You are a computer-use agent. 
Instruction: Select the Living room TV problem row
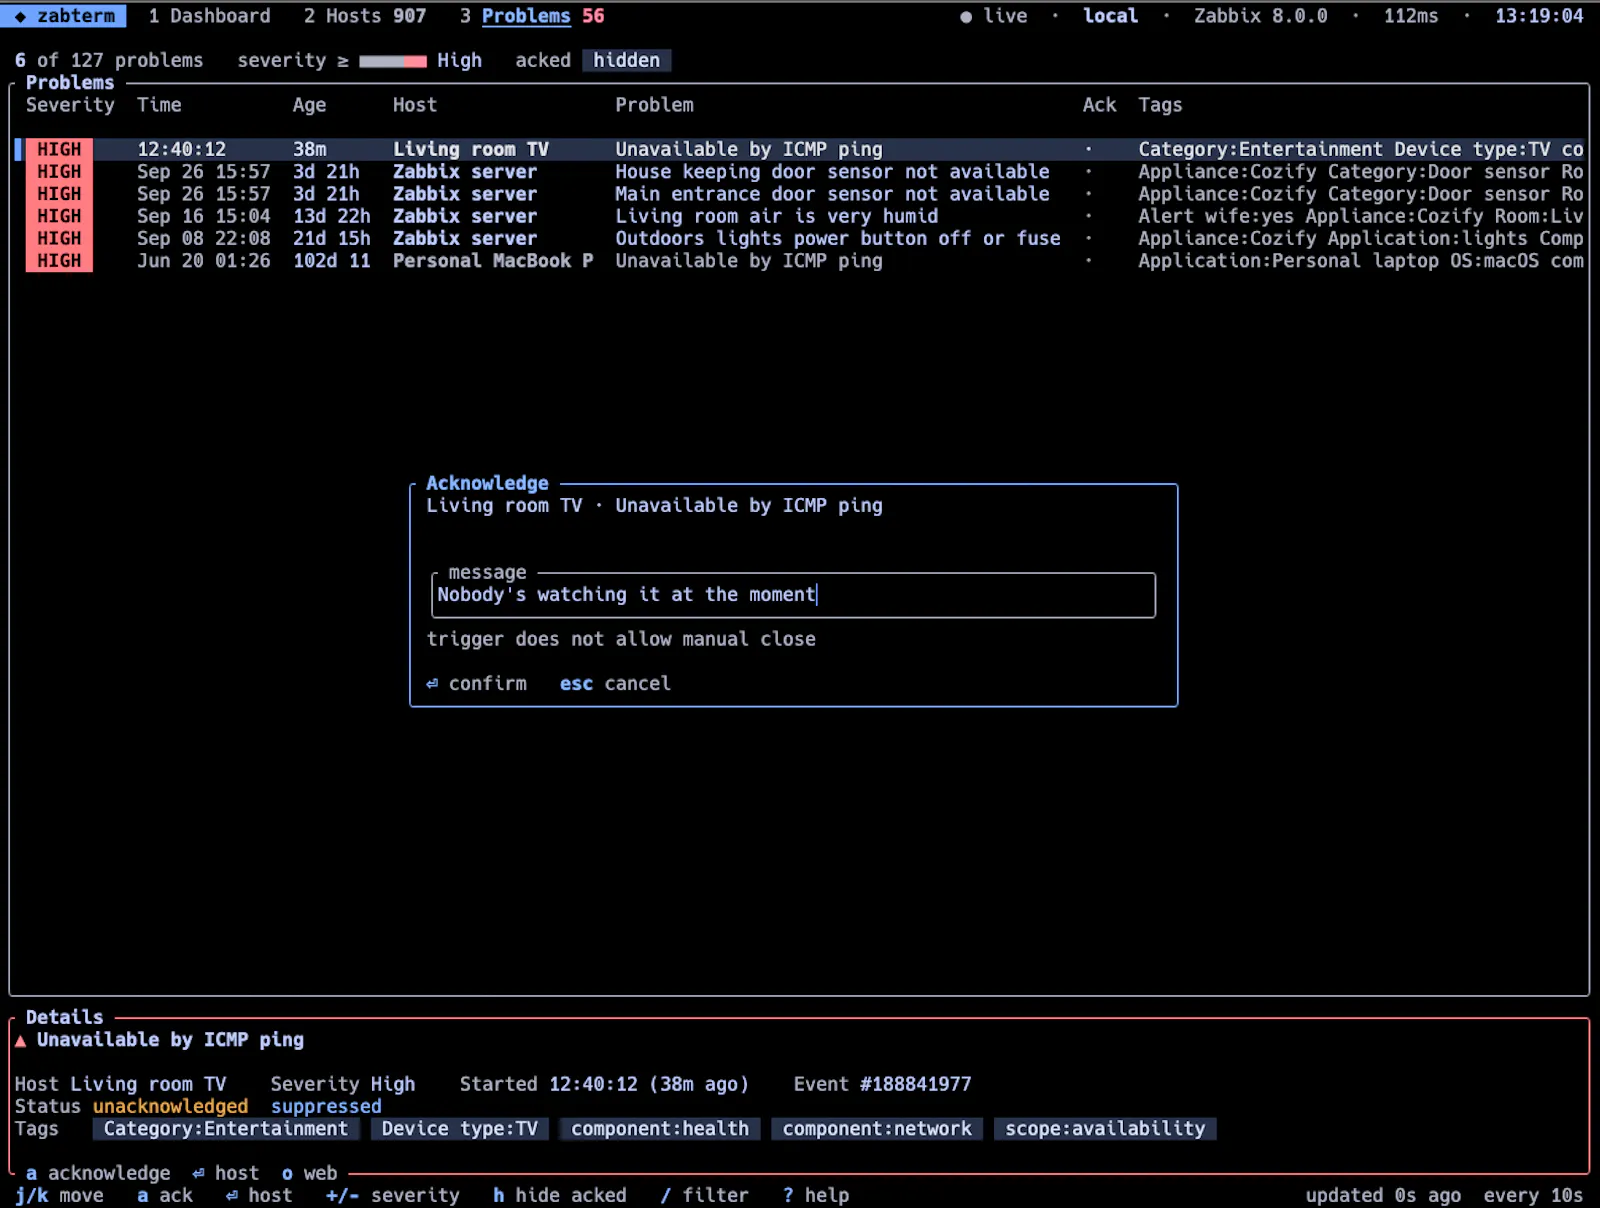pyautogui.click(x=800, y=149)
